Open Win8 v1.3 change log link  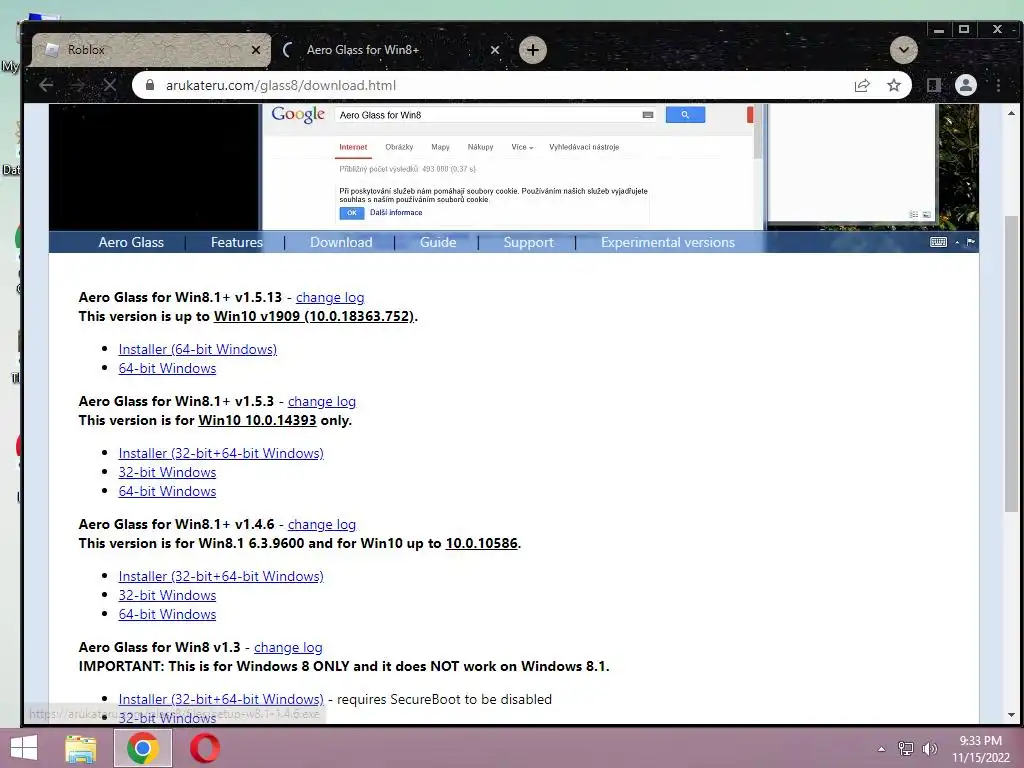tap(288, 647)
